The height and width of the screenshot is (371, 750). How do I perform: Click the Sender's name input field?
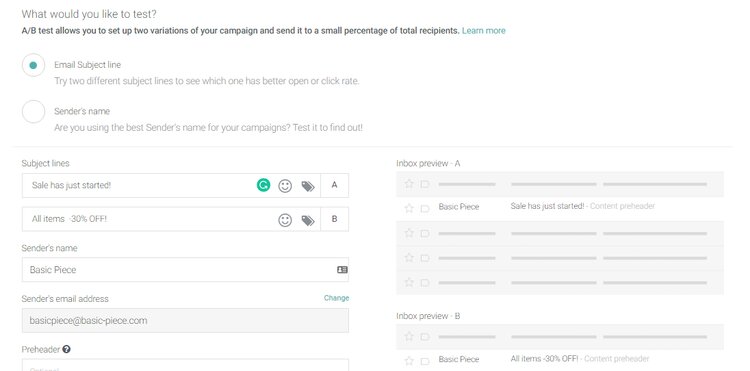click(x=185, y=270)
